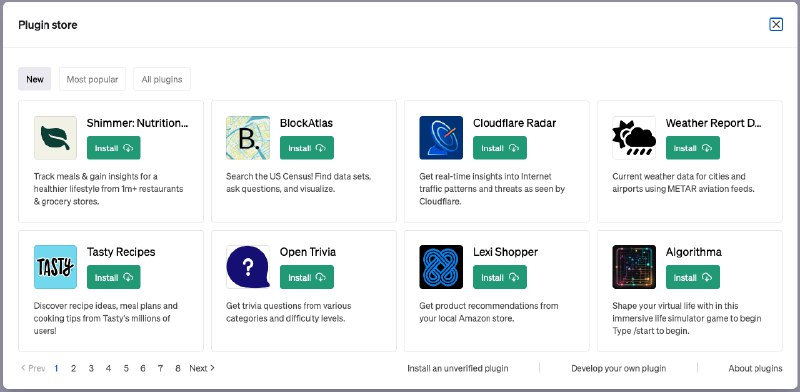Select page 8 in pagination
This screenshot has width=800, height=392.
point(178,368)
